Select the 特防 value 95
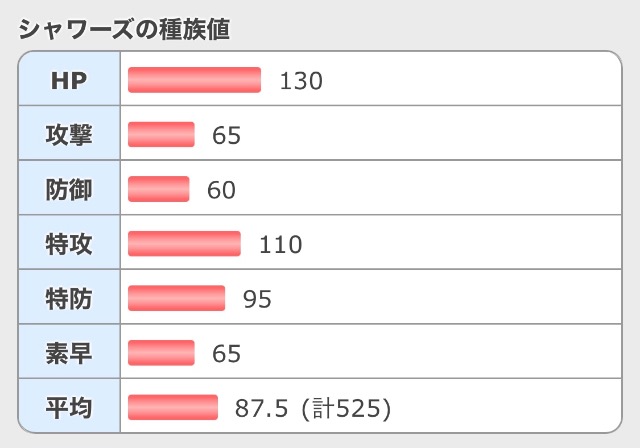Image resolution: width=640 pixels, height=448 pixels. [257, 299]
